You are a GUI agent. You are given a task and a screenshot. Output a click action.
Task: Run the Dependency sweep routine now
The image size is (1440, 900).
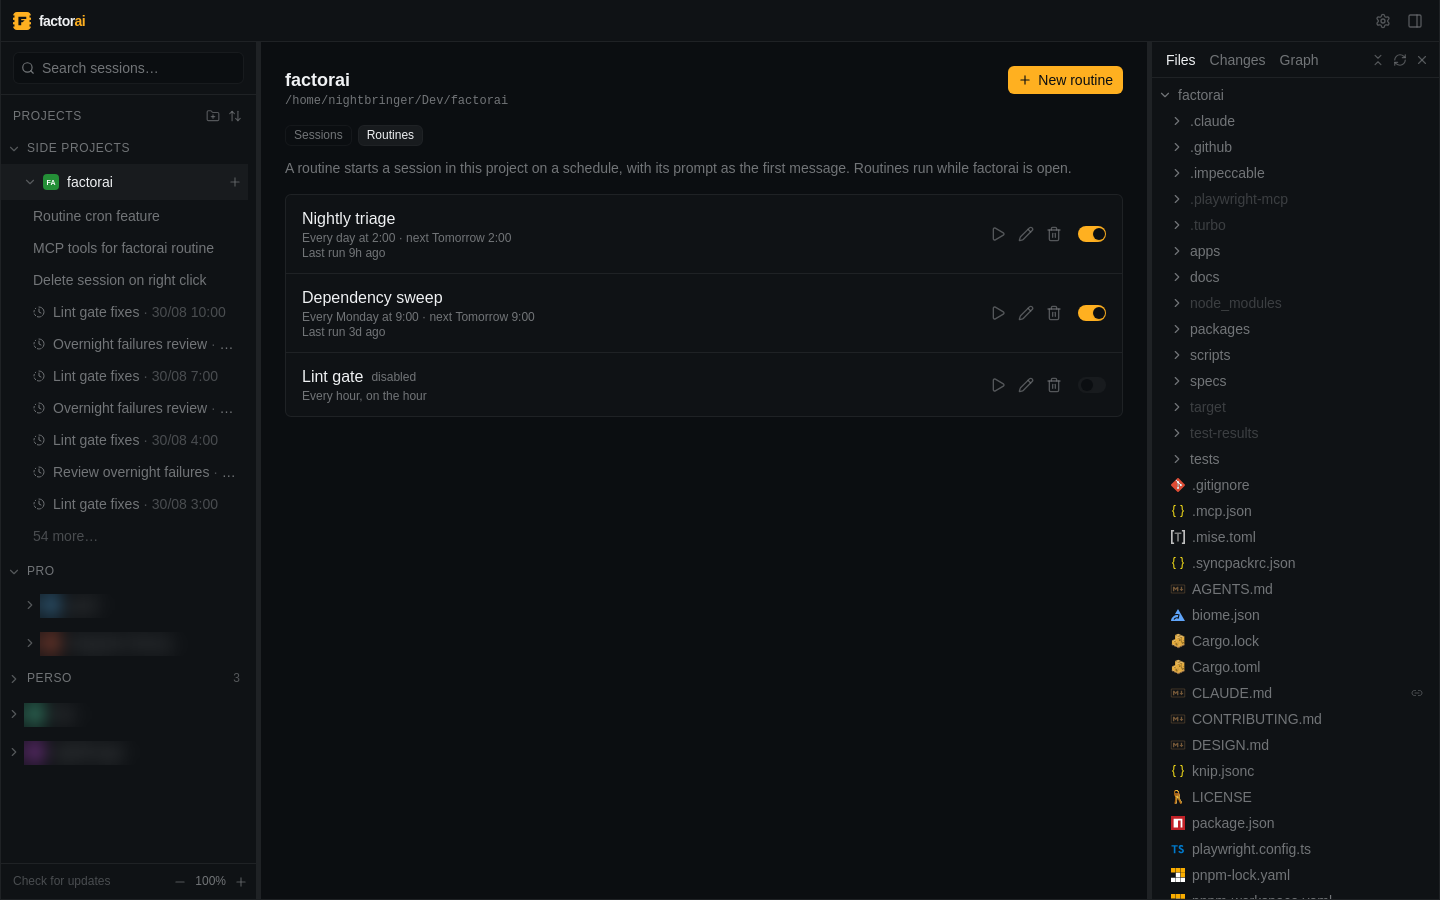(998, 313)
